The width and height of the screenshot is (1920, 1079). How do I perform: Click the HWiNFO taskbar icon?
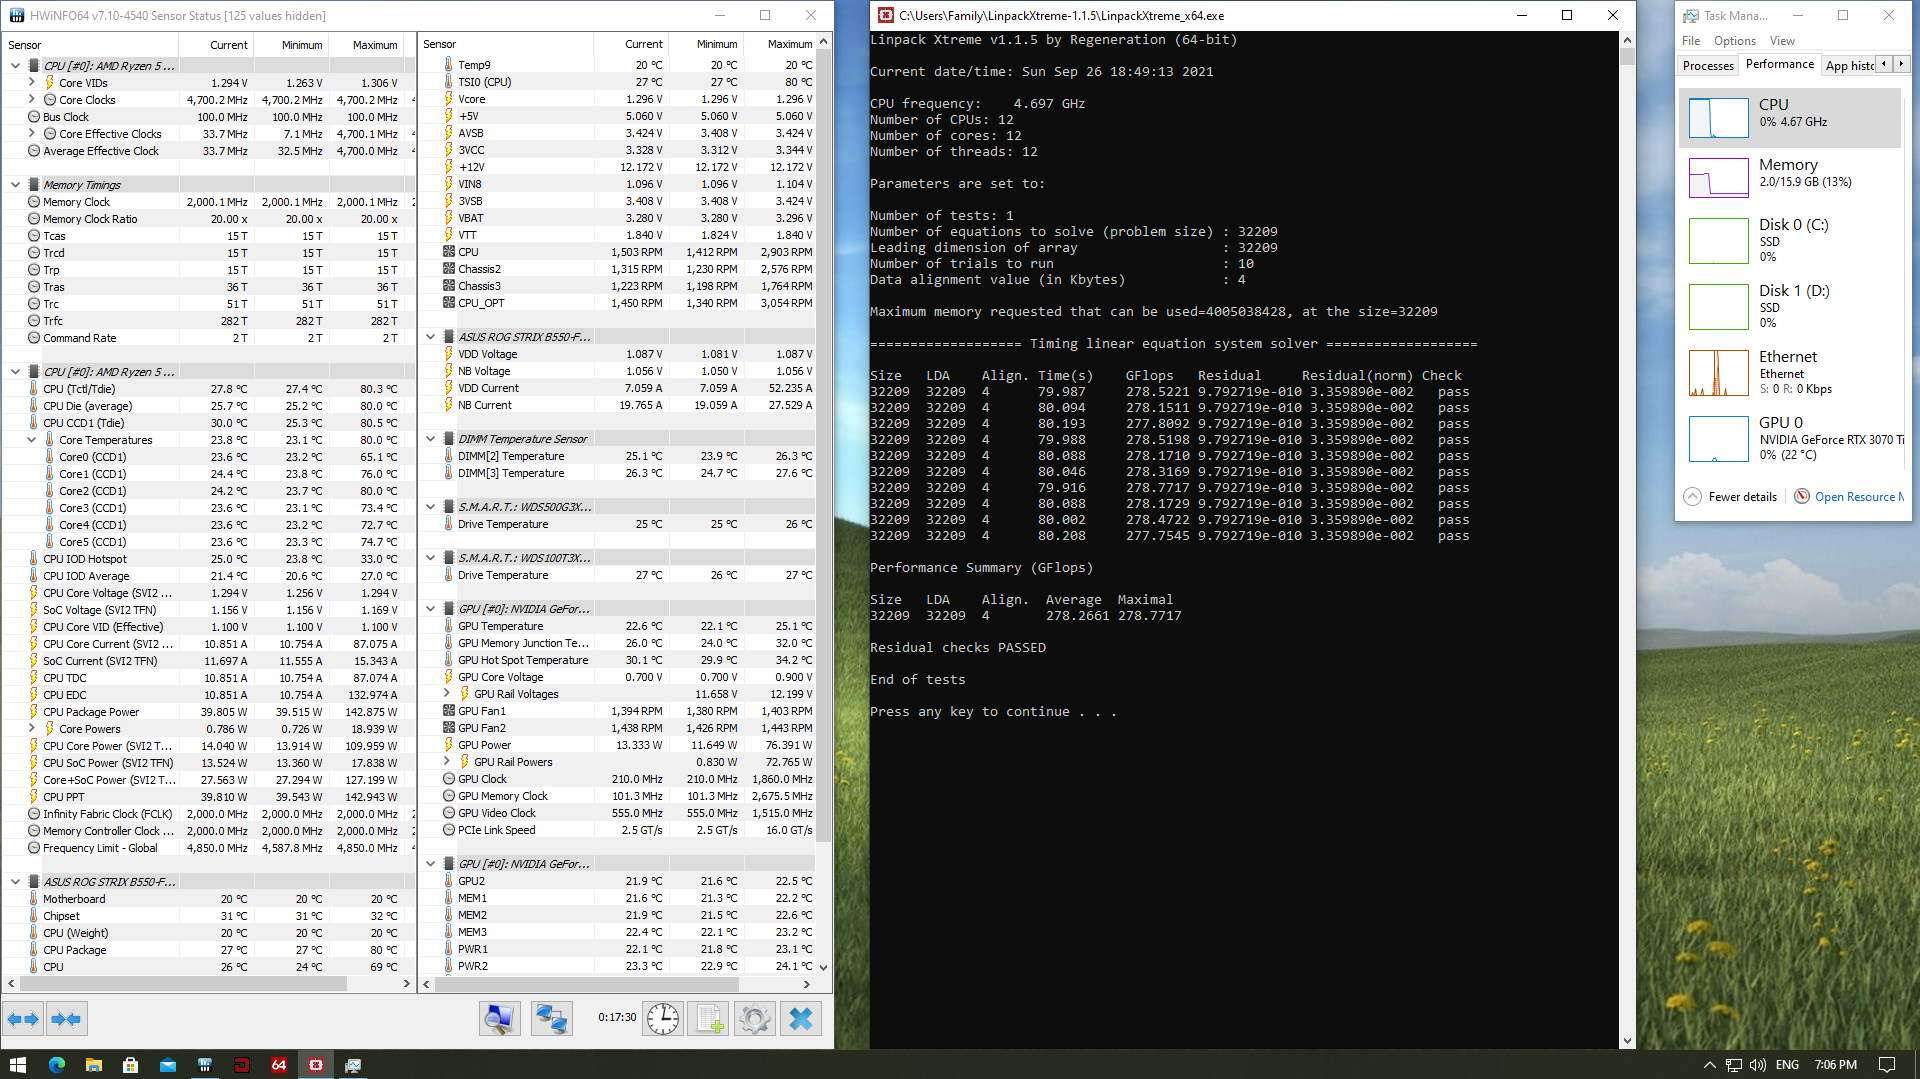coord(204,1065)
